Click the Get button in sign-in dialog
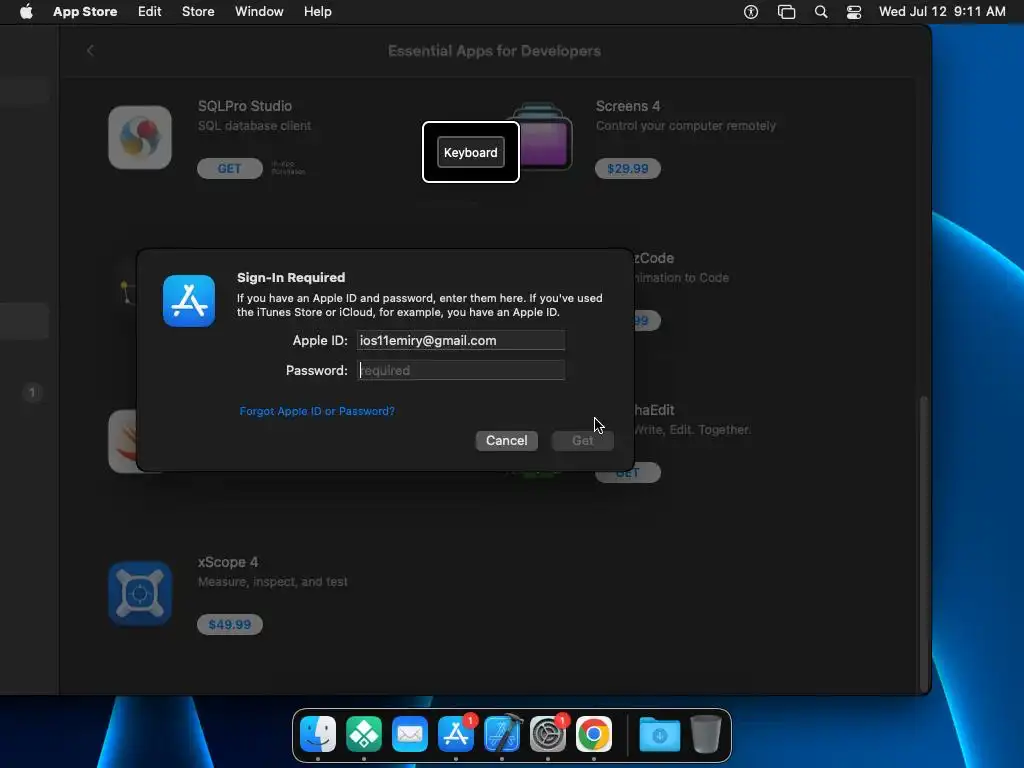Viewport: 1024px width, 768px height. [583, 440]
